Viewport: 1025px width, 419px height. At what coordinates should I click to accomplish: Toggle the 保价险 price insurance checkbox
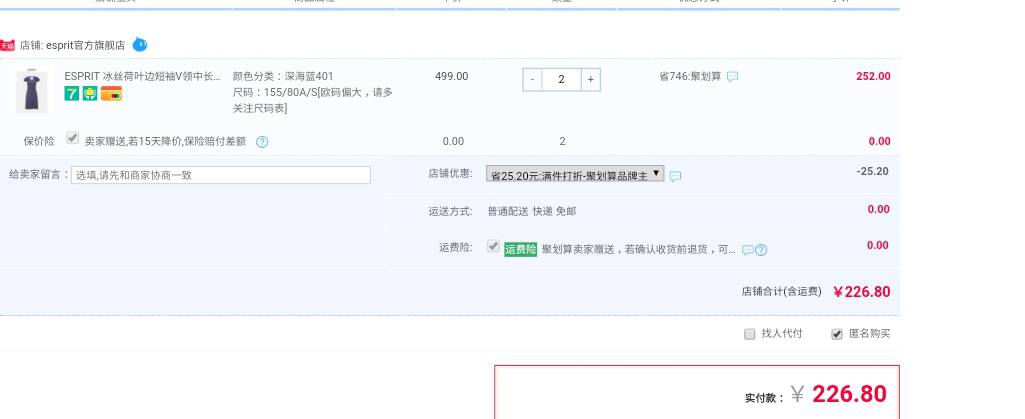[73, 139]
